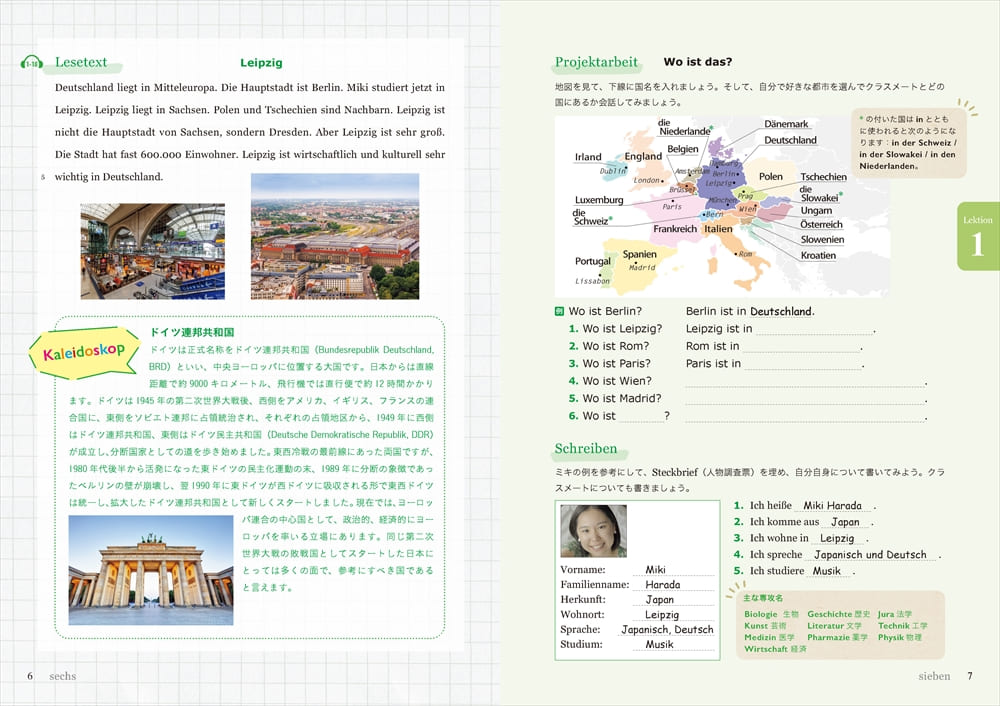
Task: Select the Lektion 1 side tab
Action: tap(977, 238)
